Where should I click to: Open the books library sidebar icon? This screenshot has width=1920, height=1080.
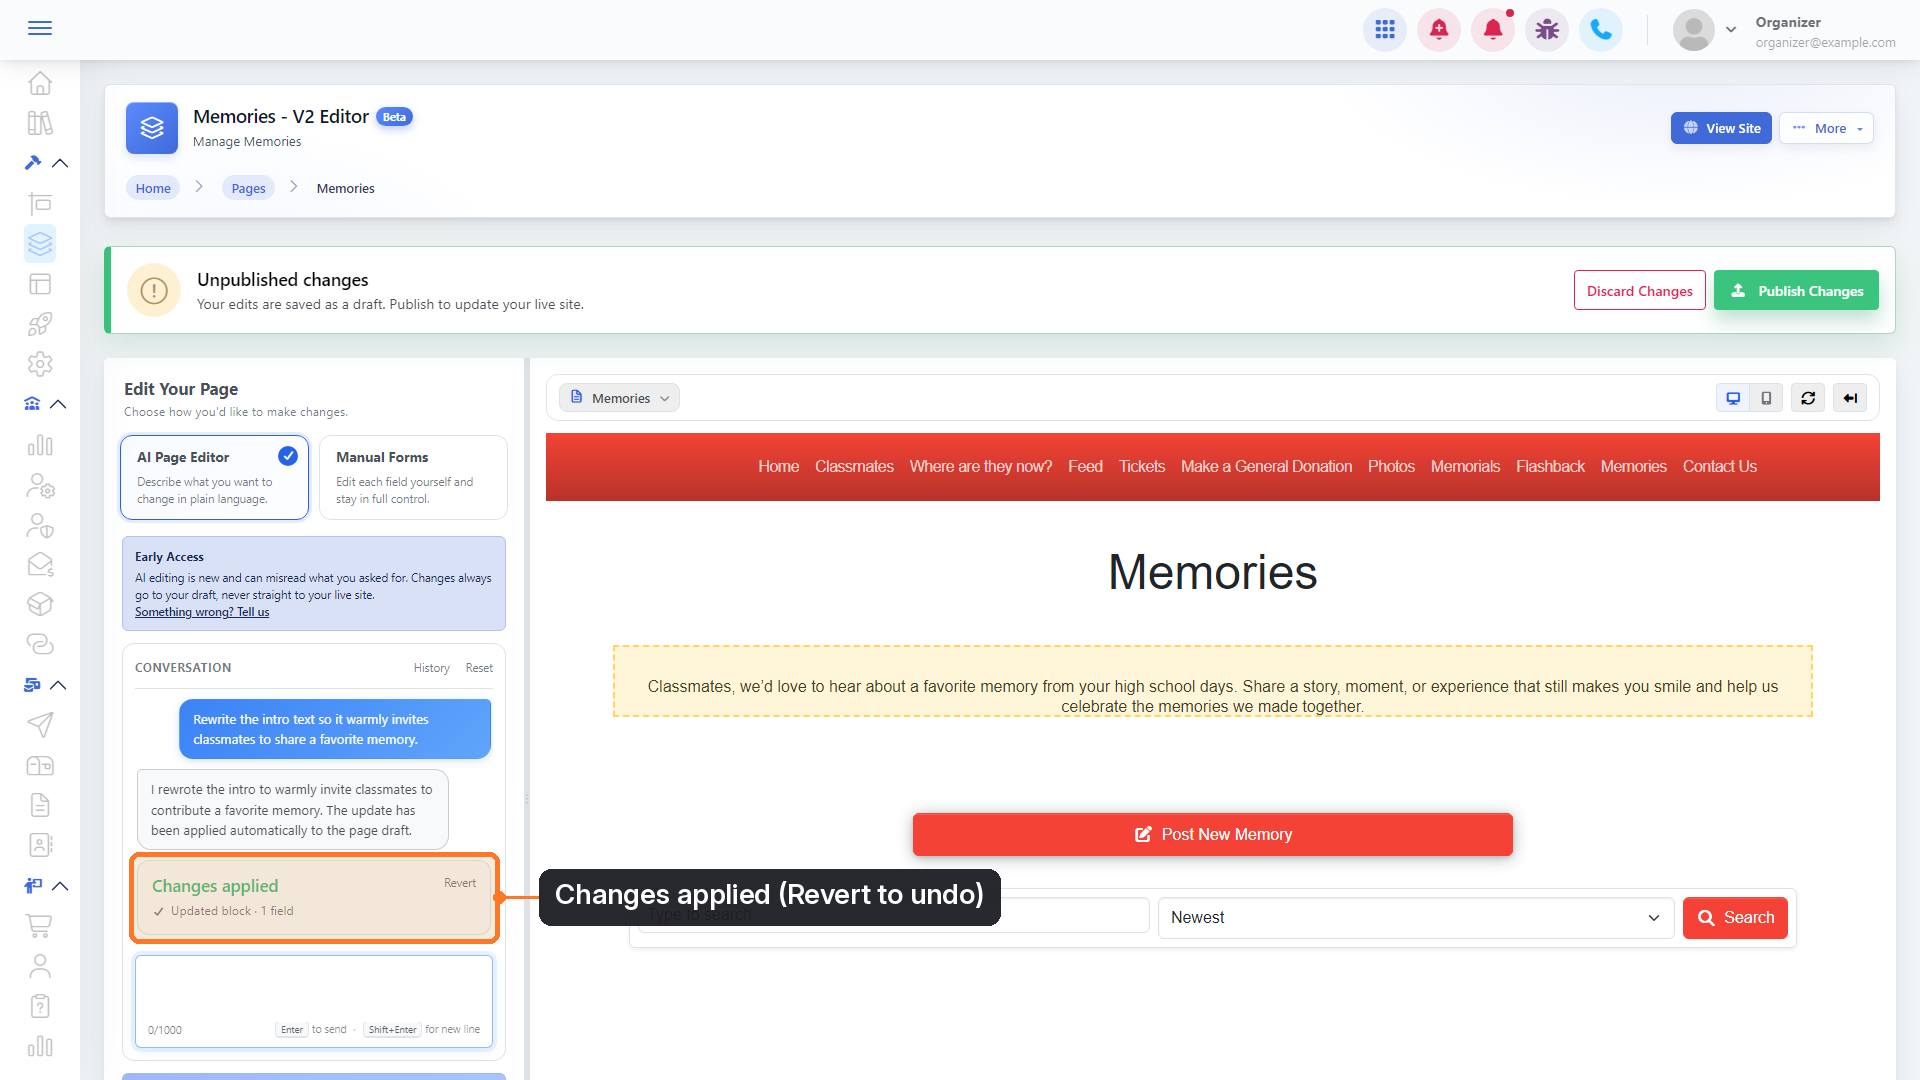click(40, 123)
